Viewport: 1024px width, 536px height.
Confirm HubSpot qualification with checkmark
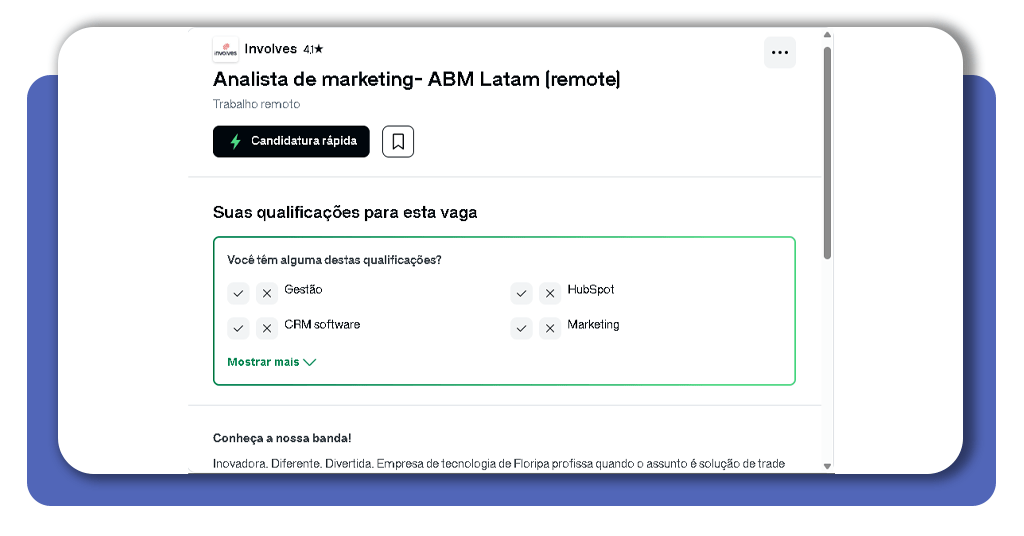tap(521, 293)
